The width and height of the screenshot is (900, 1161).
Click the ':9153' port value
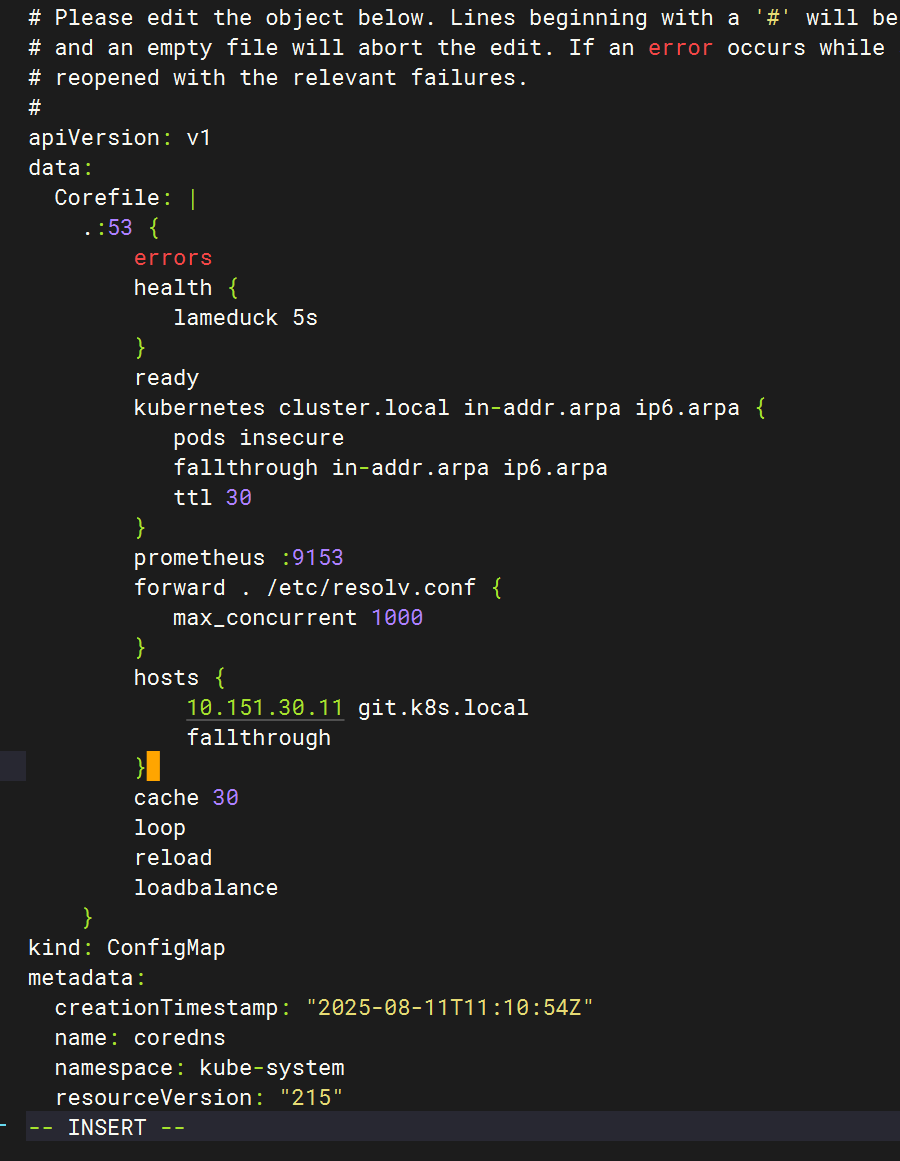[312, 558]
